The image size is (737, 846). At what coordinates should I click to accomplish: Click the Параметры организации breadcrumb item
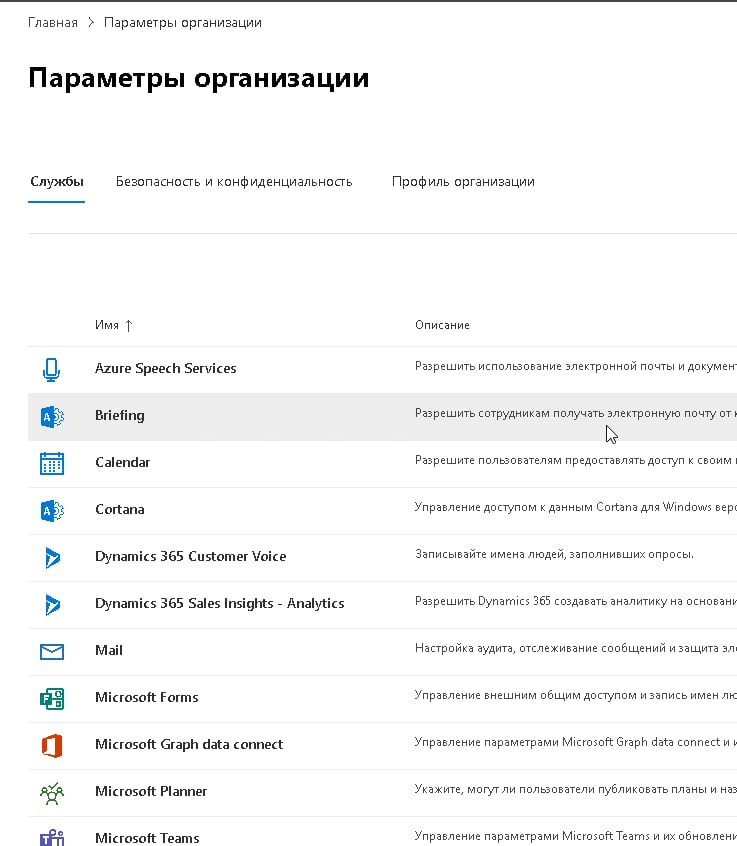pyautogui.click(x=183, y=23)
